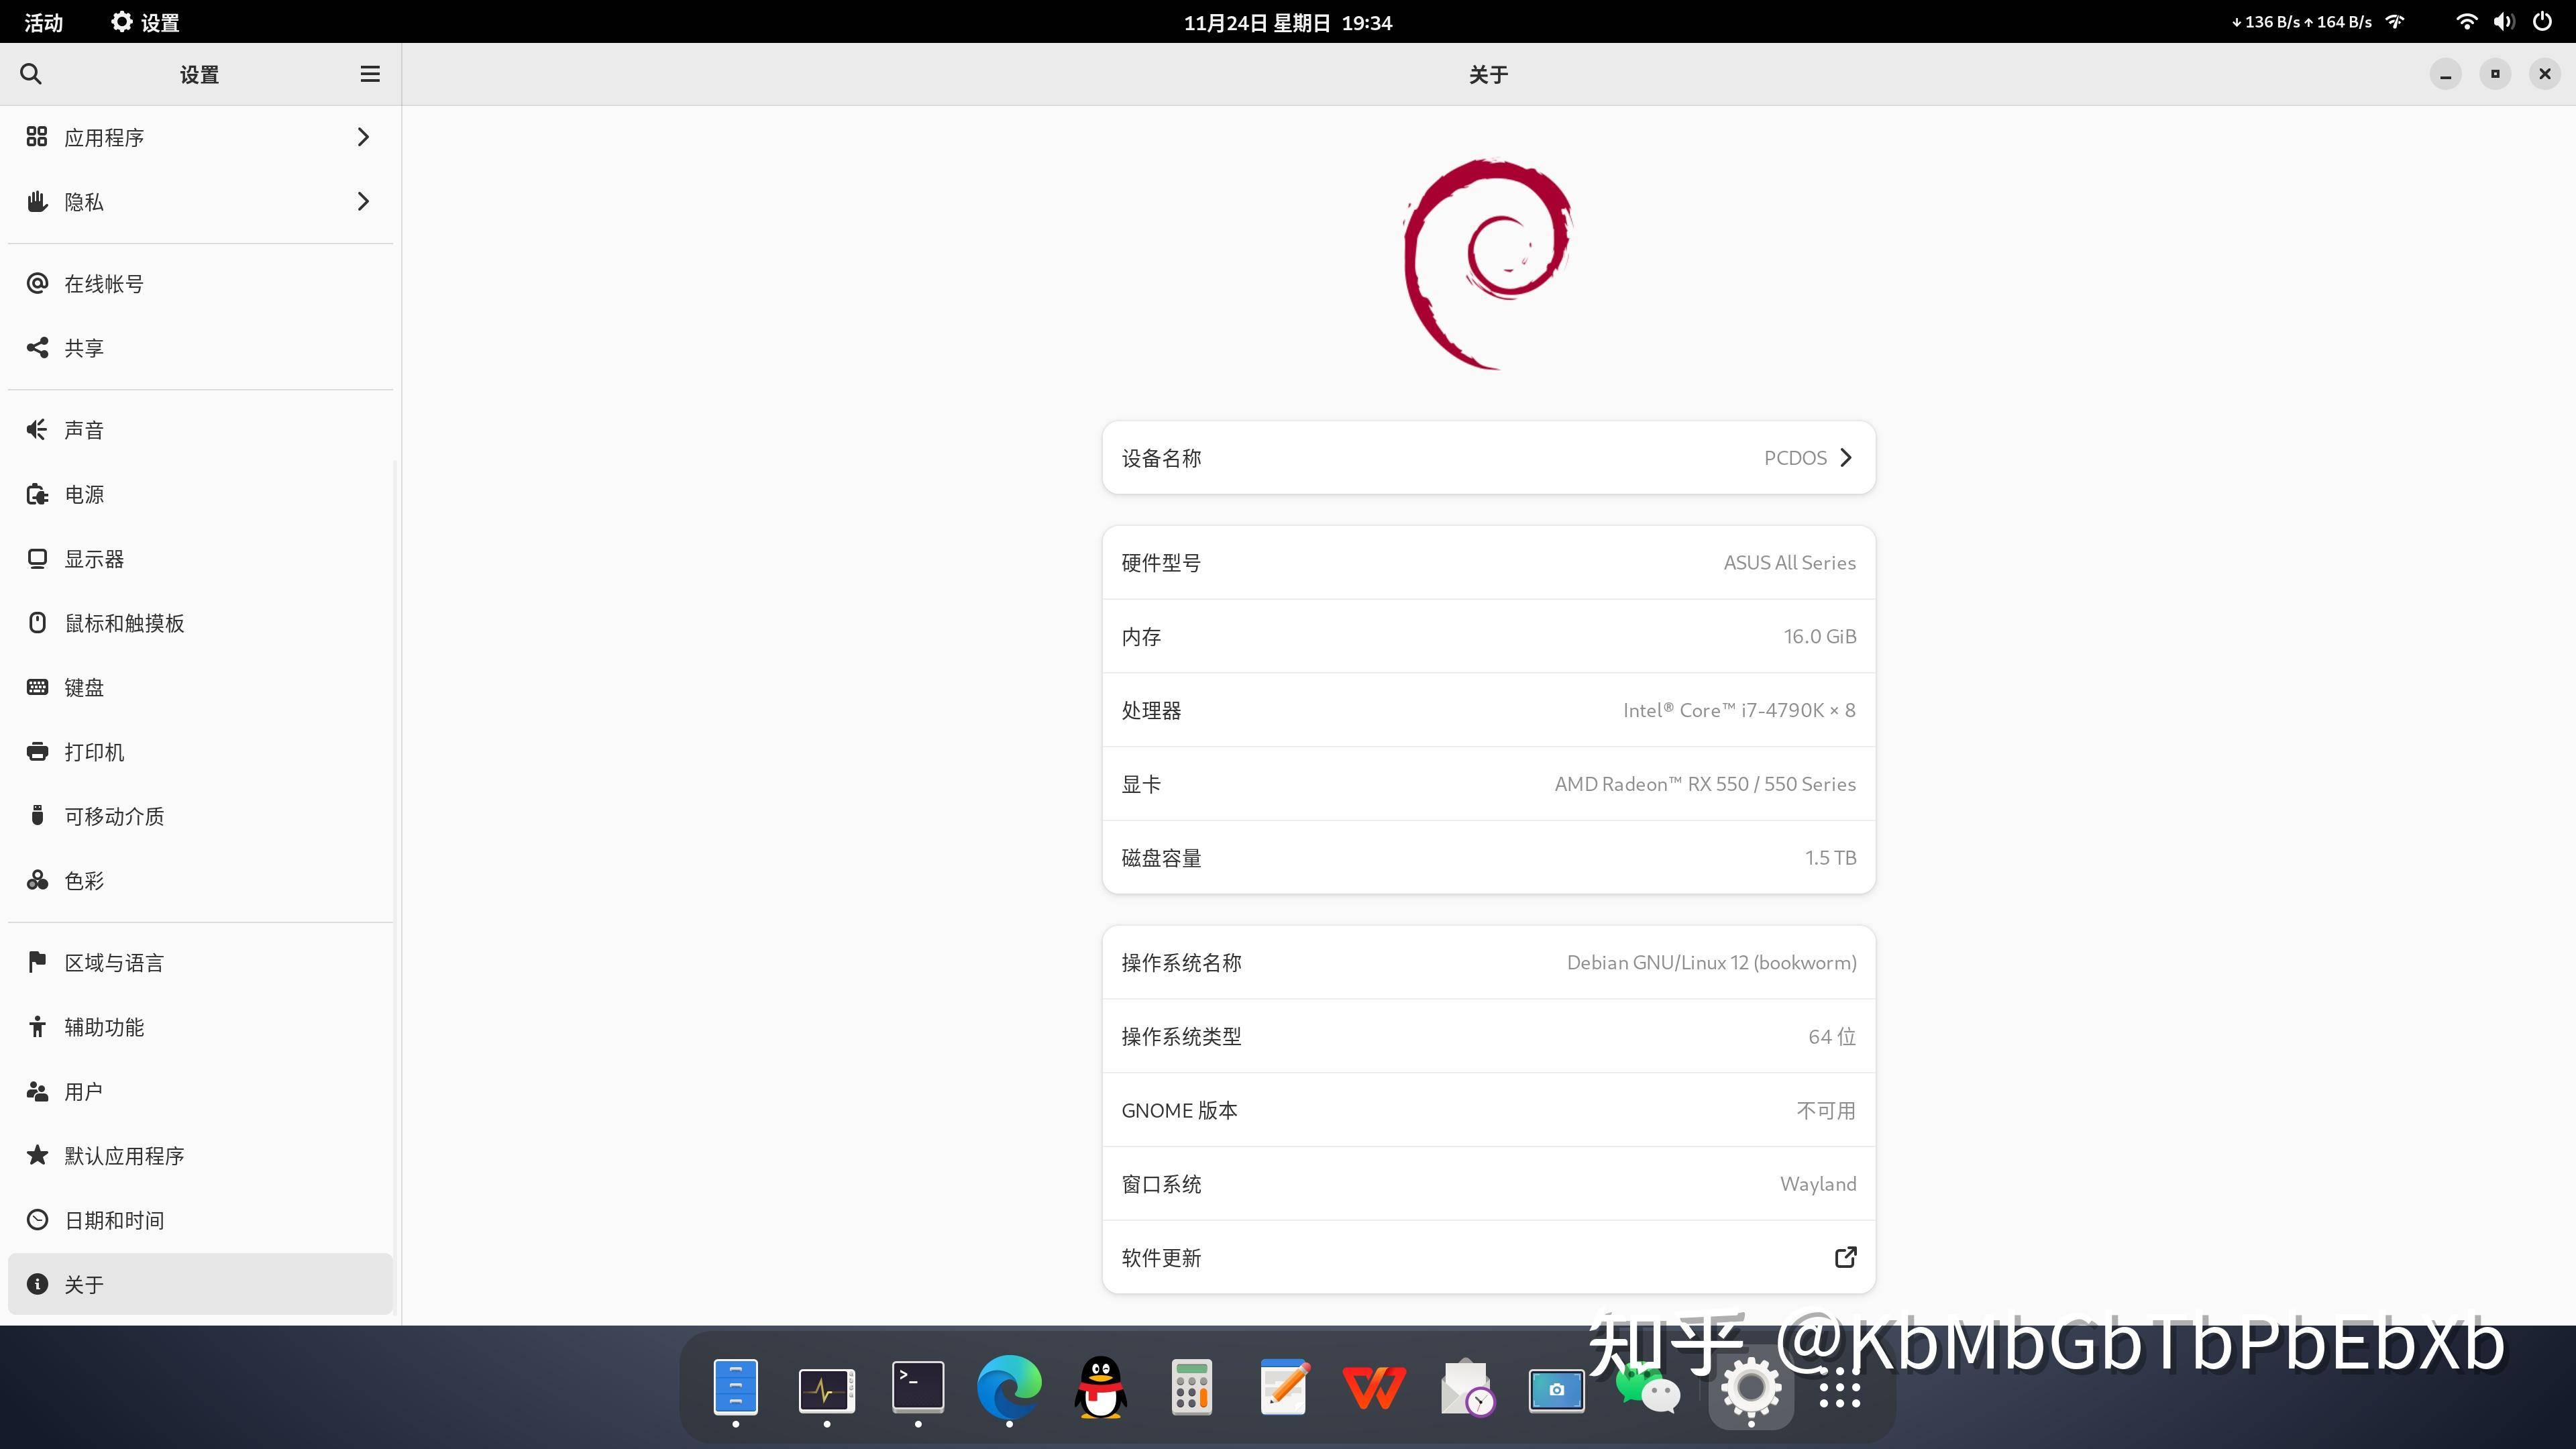Open the Applications settings category
The width and height of the screenshot is (2576, 1449).
point(200,137)
